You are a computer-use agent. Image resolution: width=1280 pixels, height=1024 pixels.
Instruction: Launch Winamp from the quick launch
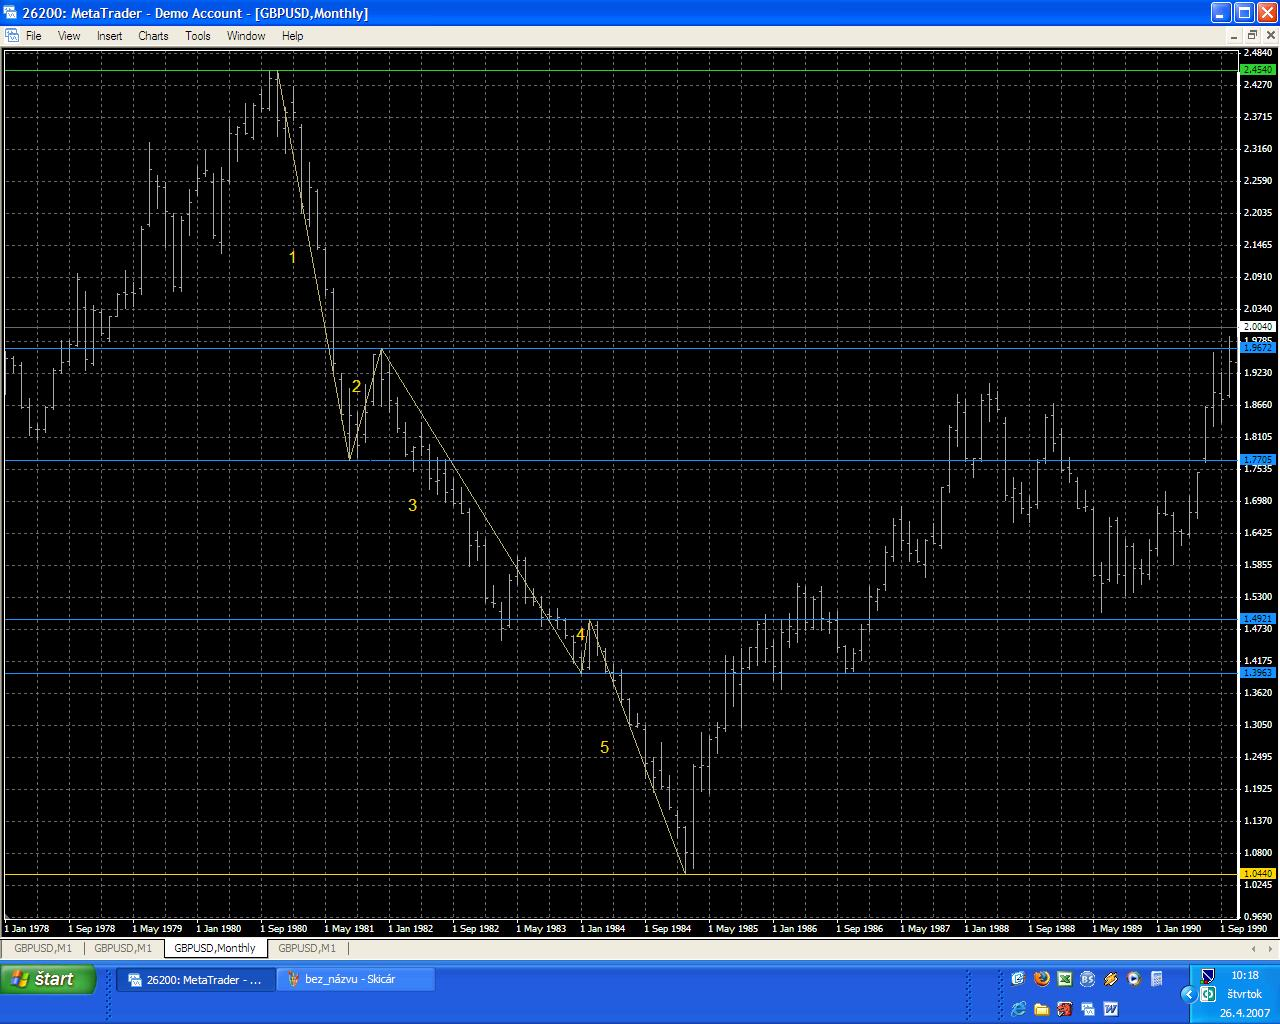(1110, 979)
